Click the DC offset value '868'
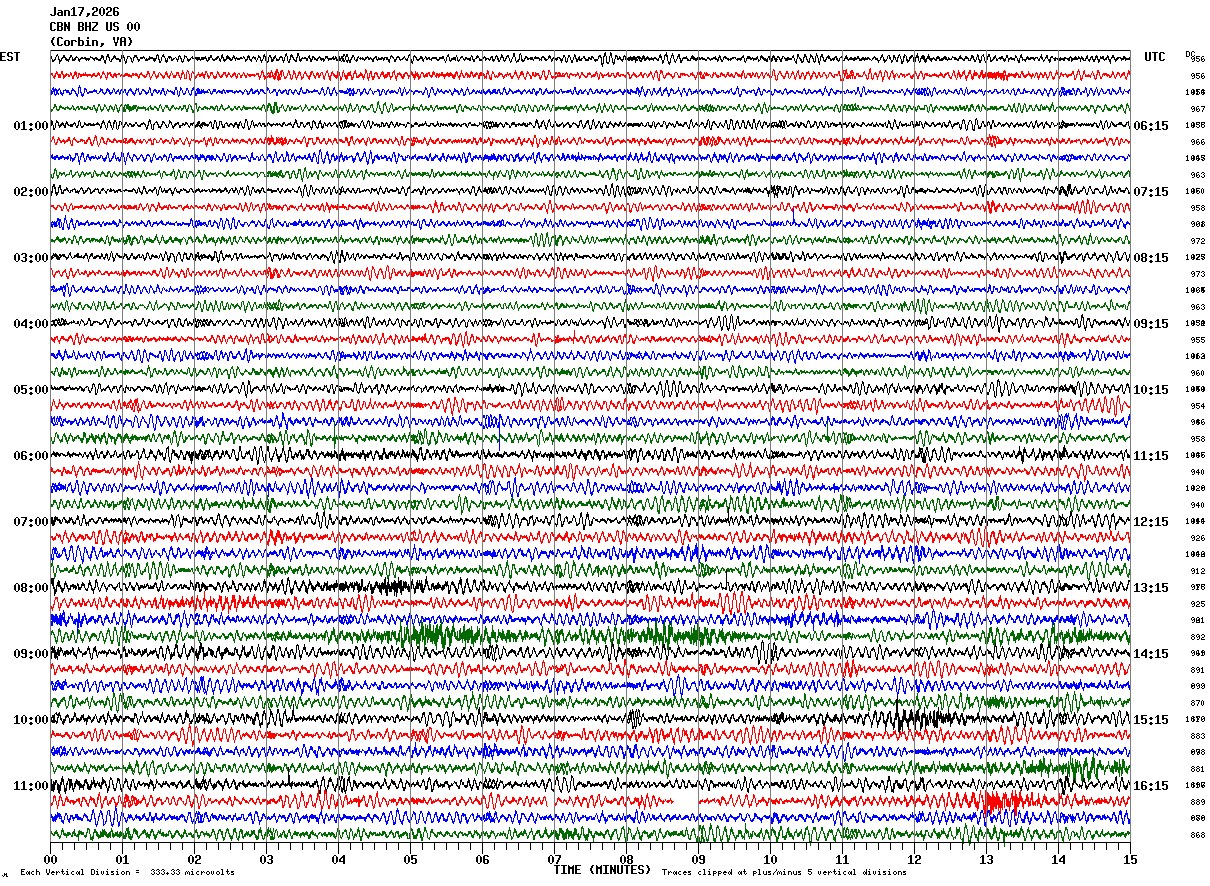This screenshot has height=886, width=1210. tap(1197, 835)
